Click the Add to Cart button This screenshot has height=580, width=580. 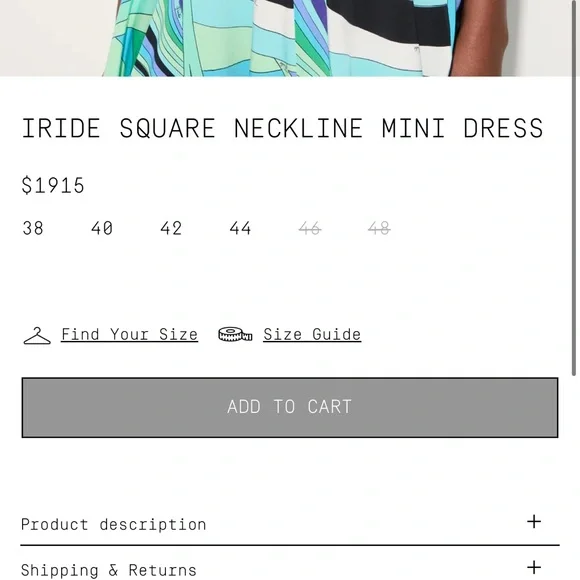pyautogui.click(x=290, y=408)
